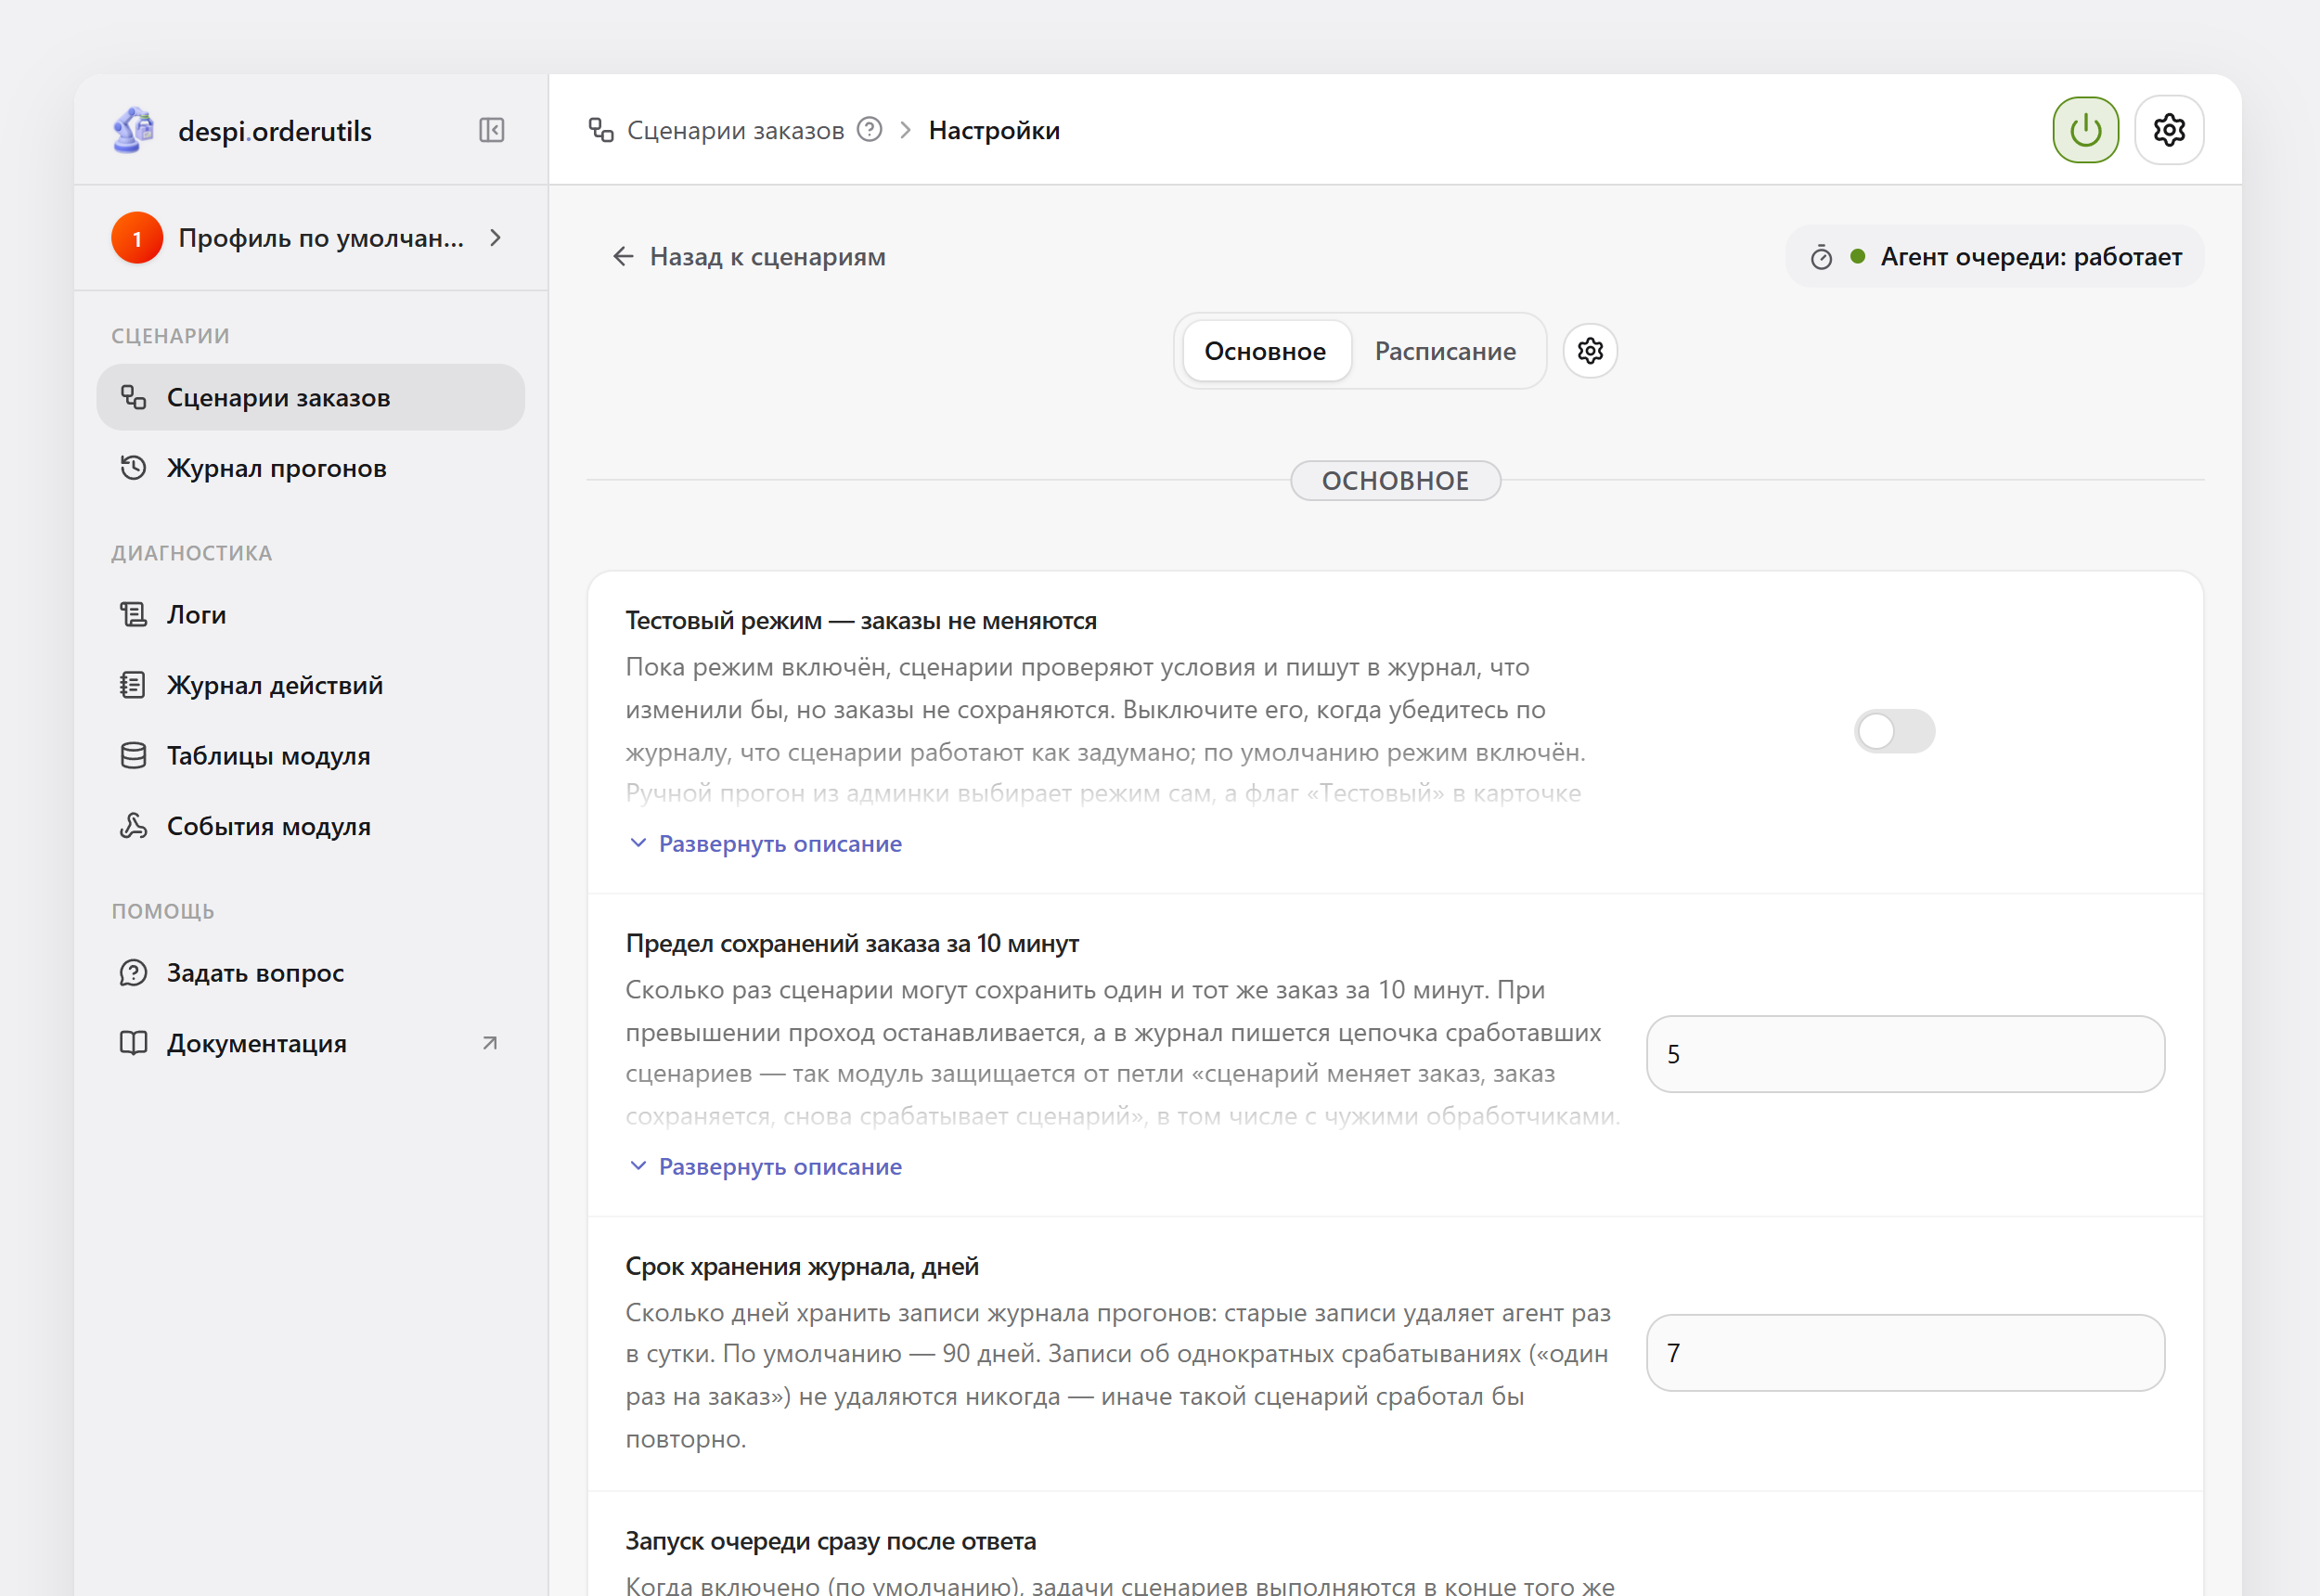2320x1596 pixels.
Task: Click the back arrow icon
Action: pyautogui.click(x=623, y=257)
